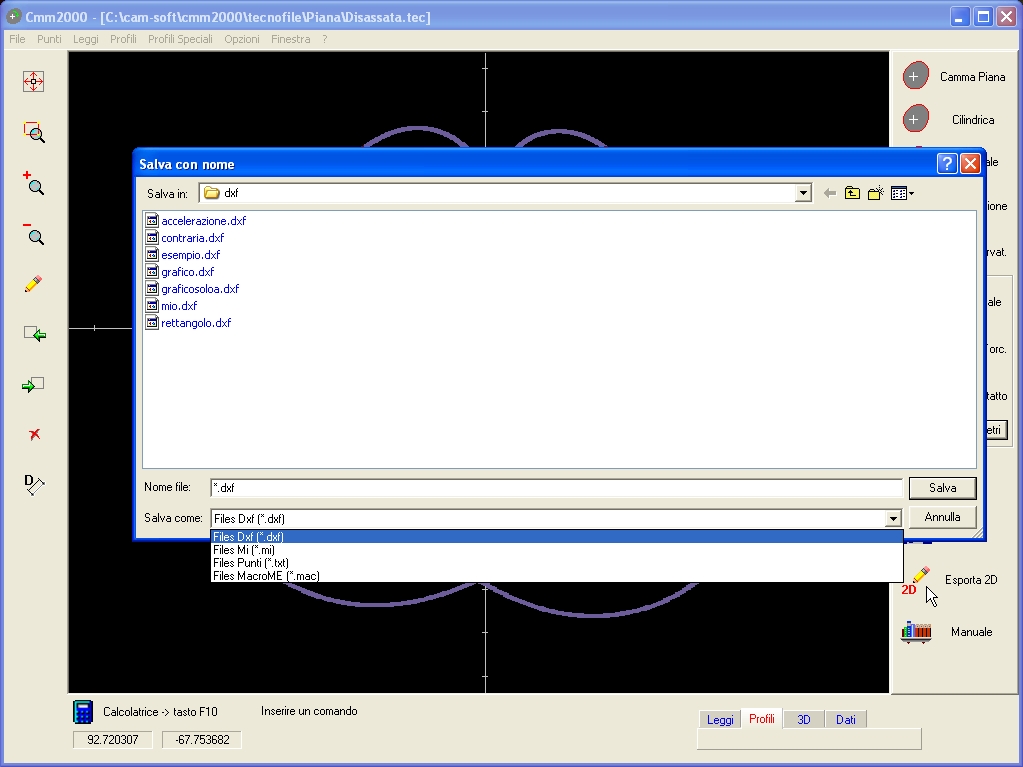Open the Profili Speciali menu

(x=180, y=39)
